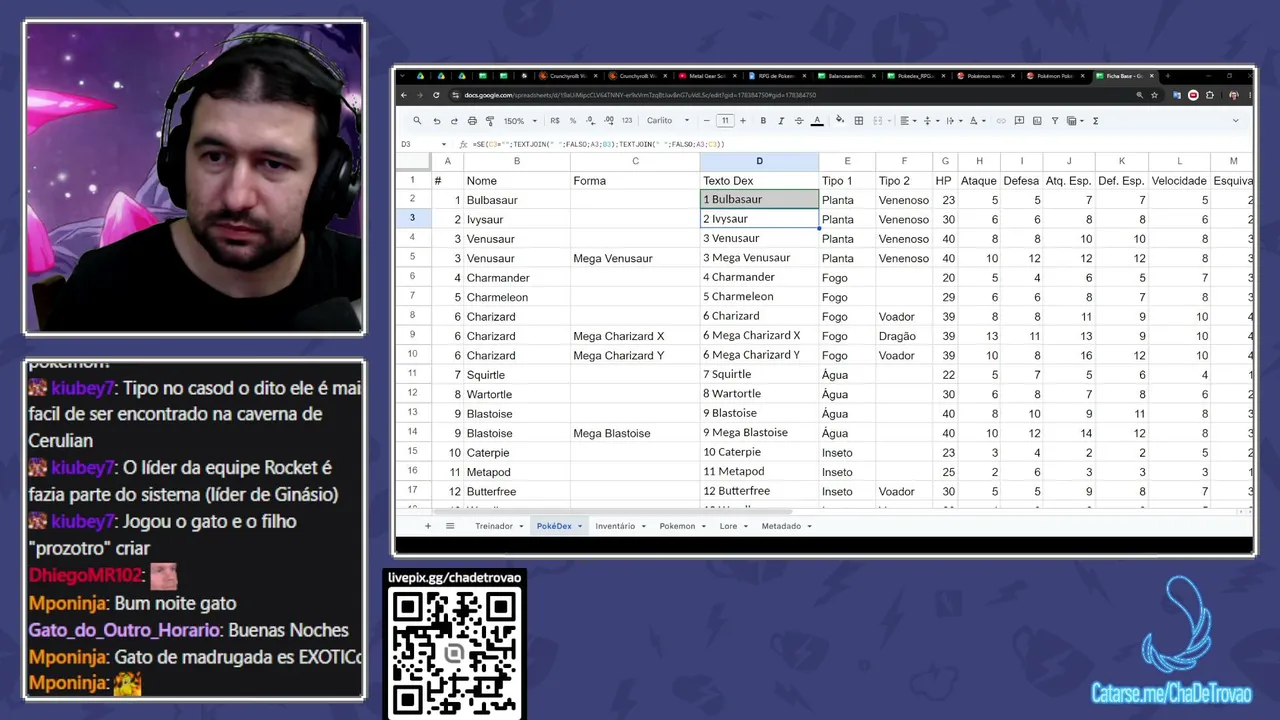Open the functions sigma menu

click(x=1095, y=121)
